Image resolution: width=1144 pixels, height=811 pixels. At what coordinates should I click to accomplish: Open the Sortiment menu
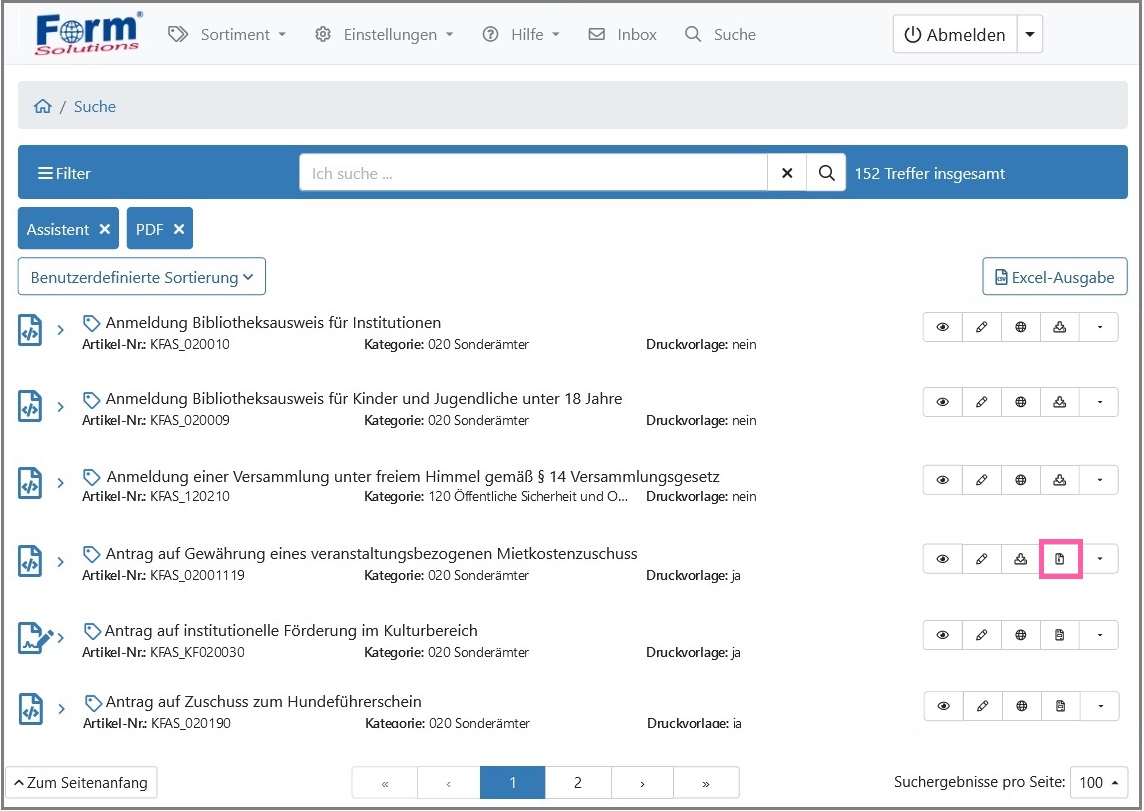point(228,34)
